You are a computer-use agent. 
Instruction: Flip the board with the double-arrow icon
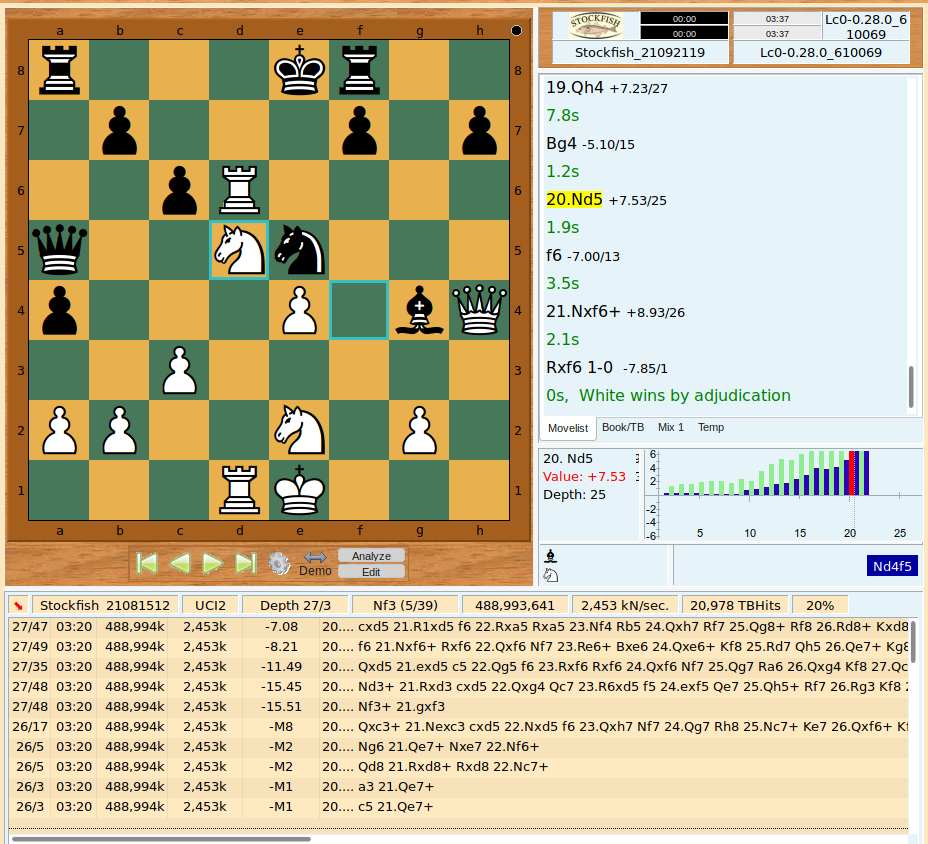click(315, 557)
